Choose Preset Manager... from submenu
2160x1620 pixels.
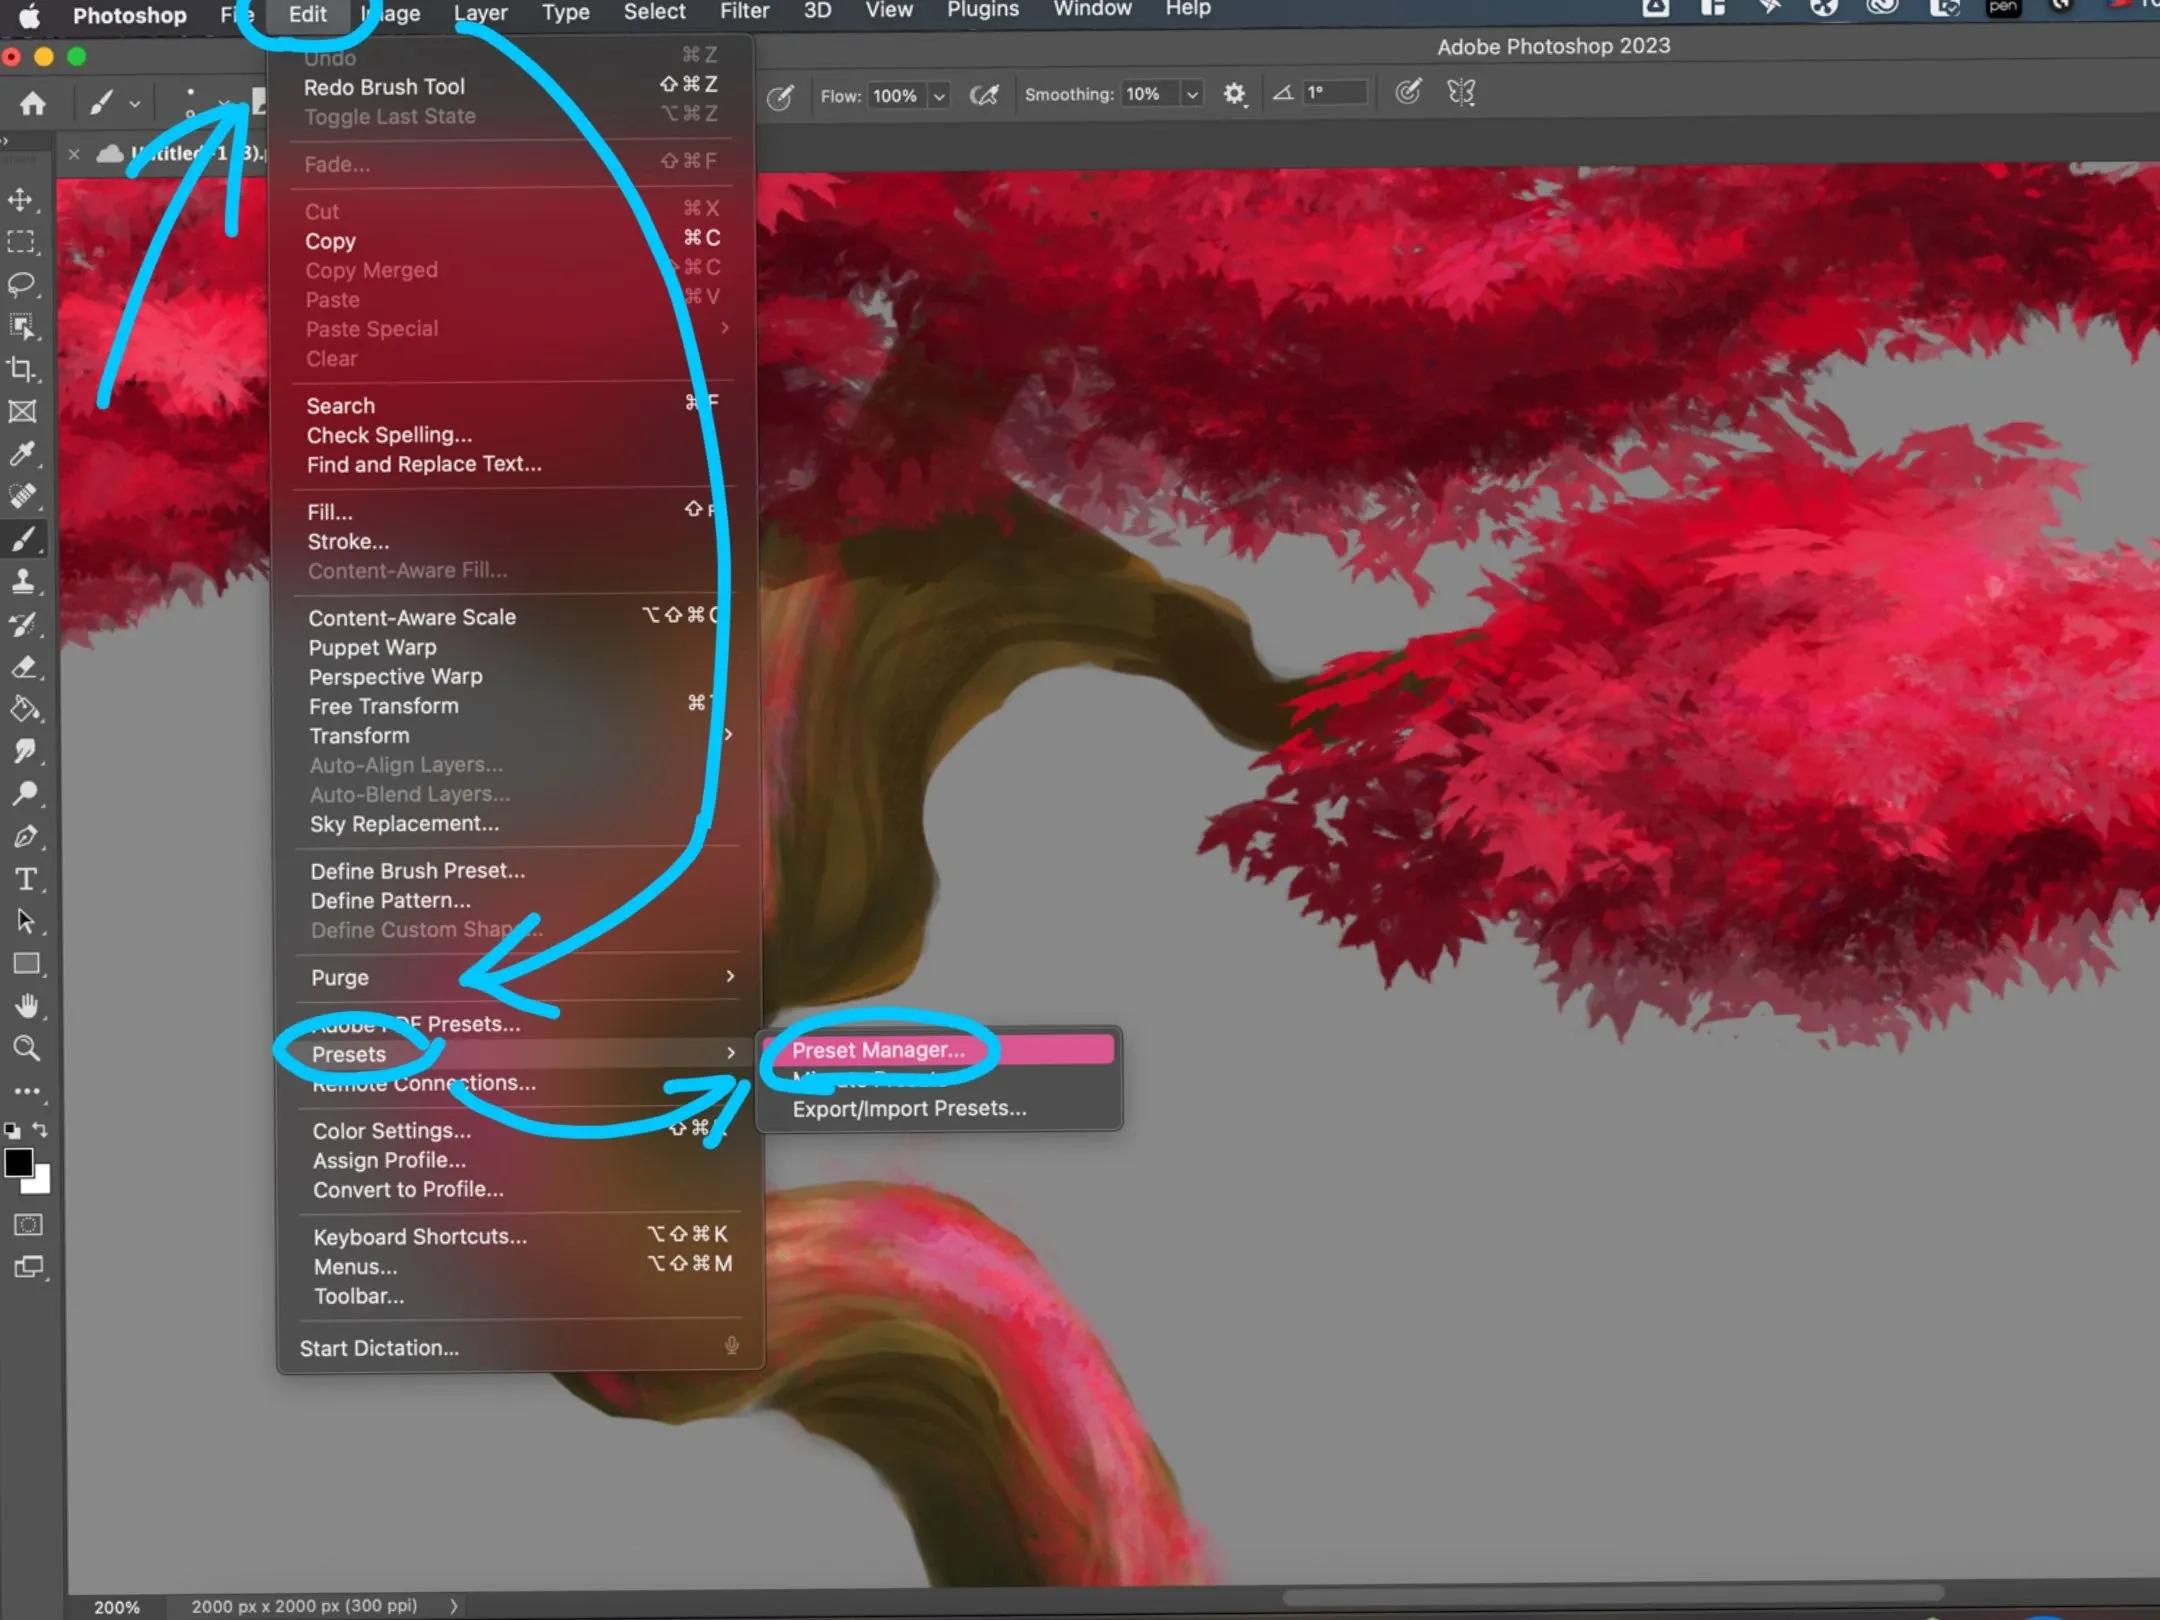tap(938, 1049)
